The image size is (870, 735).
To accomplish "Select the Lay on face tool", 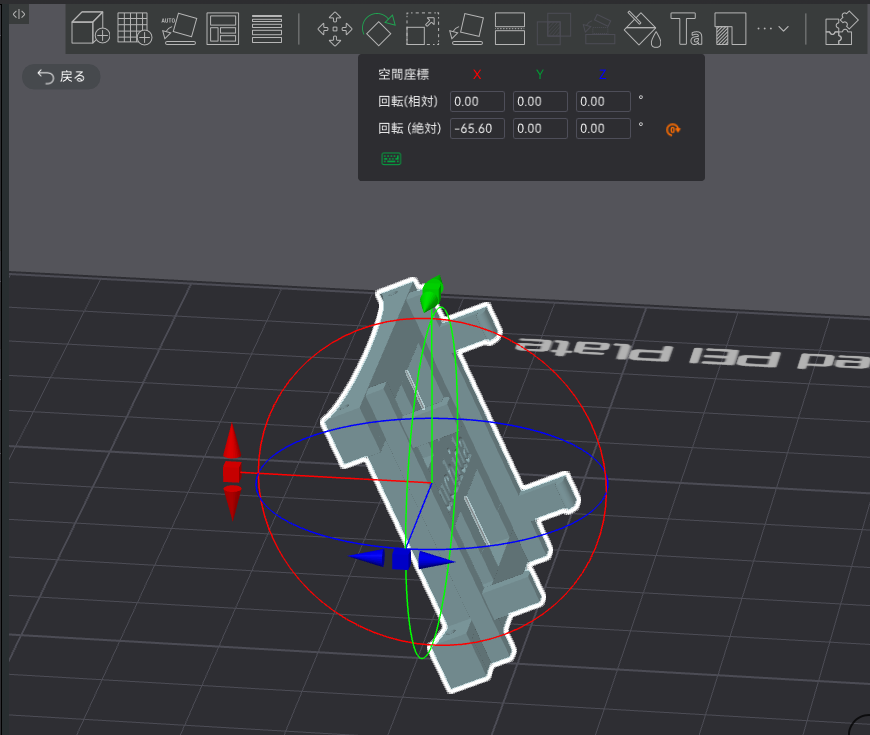I will click(467, 28).
